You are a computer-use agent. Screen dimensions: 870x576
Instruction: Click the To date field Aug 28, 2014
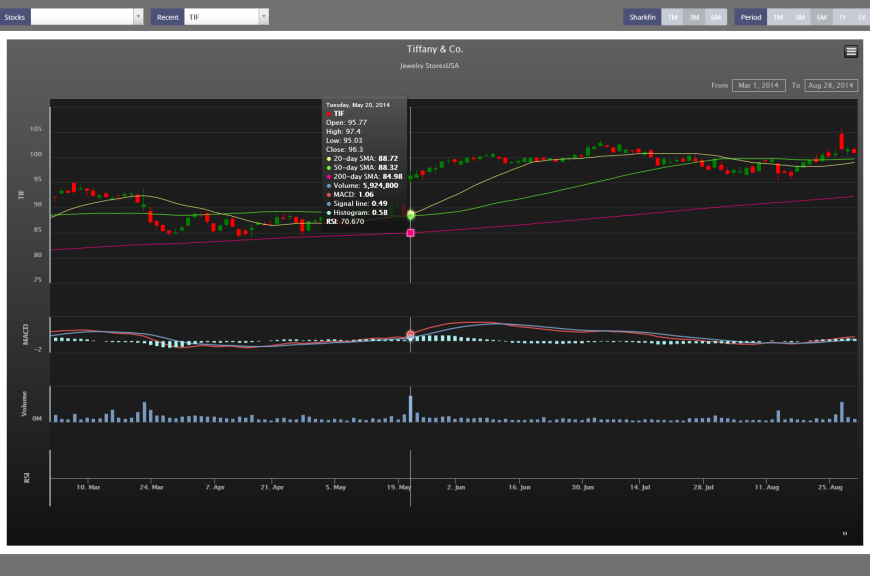[831, 86]
